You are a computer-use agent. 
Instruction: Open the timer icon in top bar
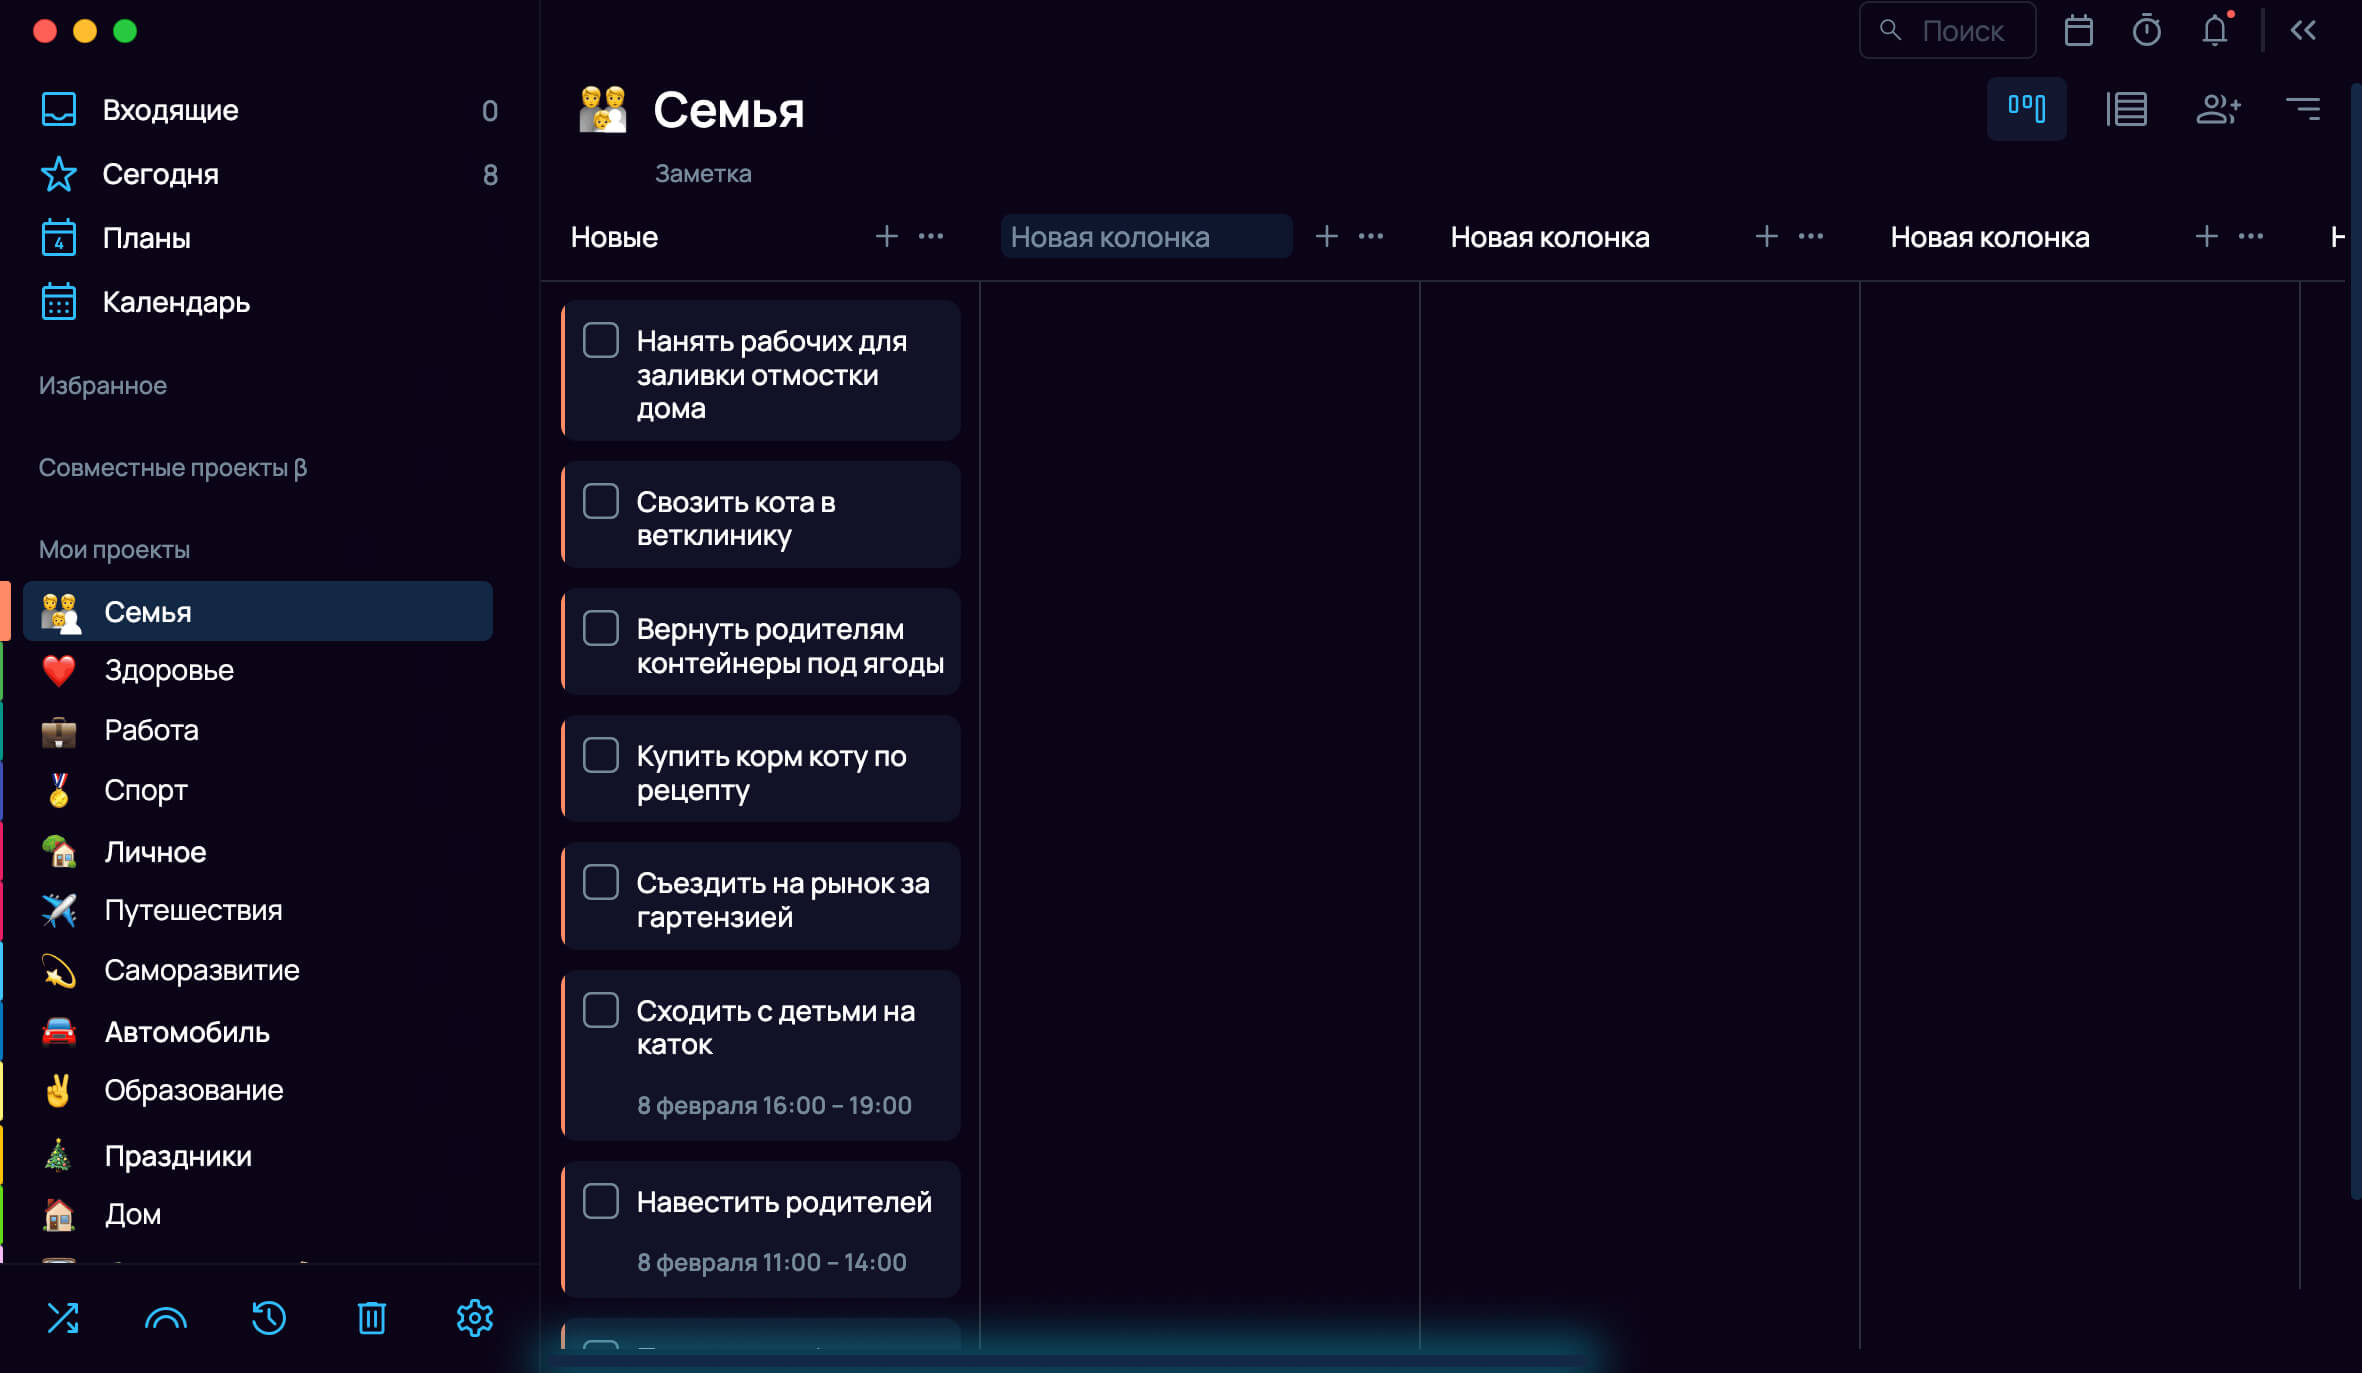tap(2147, 31)
